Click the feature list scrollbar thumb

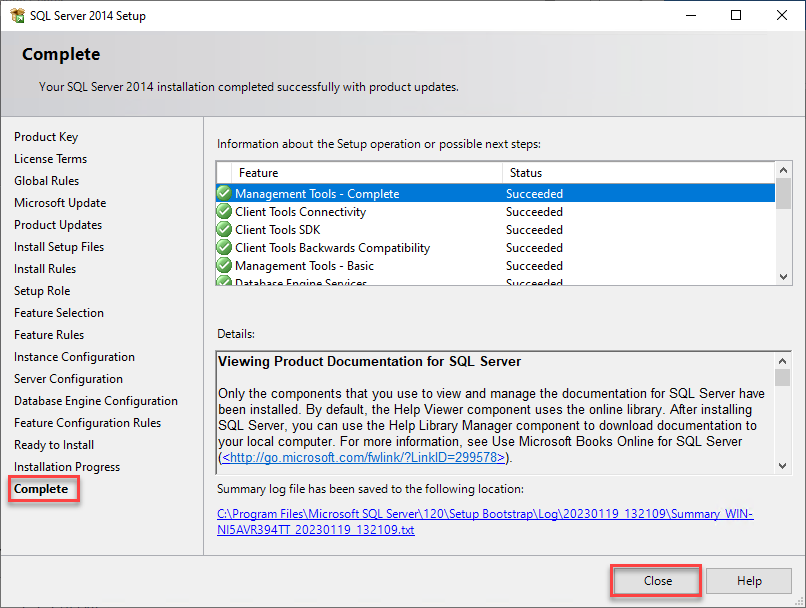783,193
